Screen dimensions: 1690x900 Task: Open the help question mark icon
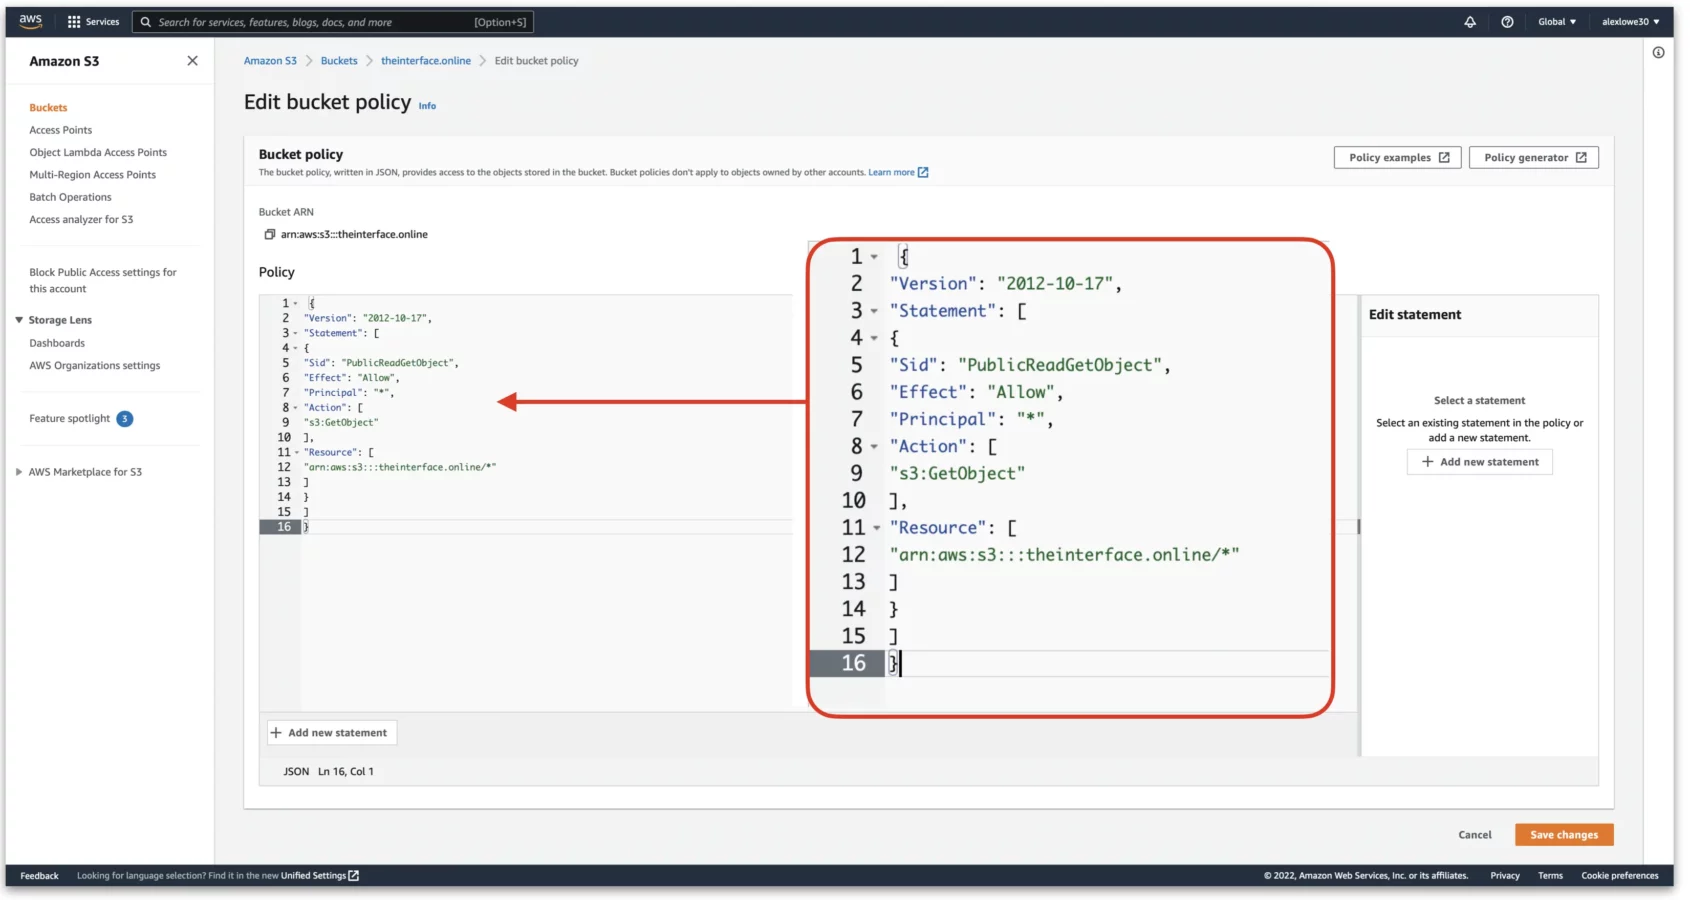1507,22
